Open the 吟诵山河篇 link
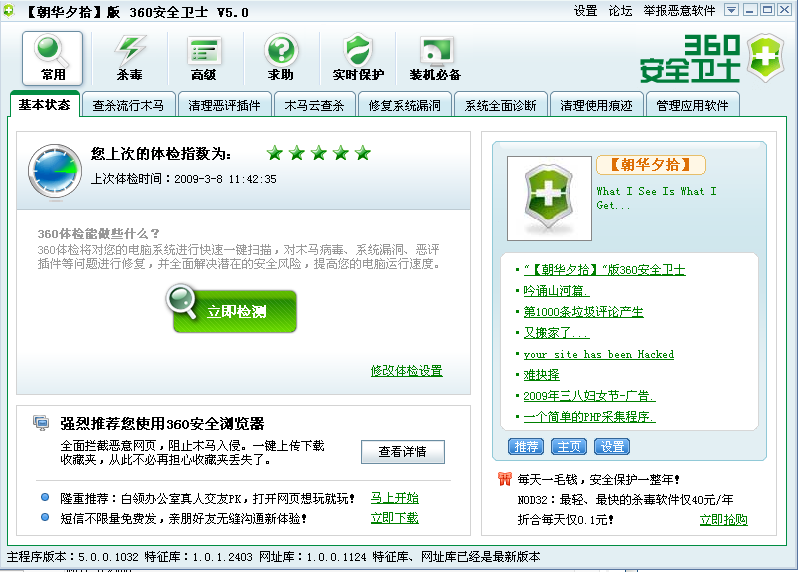The height and width of the screenshot is (572, 798). pyautogui.click(x=556, y=291)
